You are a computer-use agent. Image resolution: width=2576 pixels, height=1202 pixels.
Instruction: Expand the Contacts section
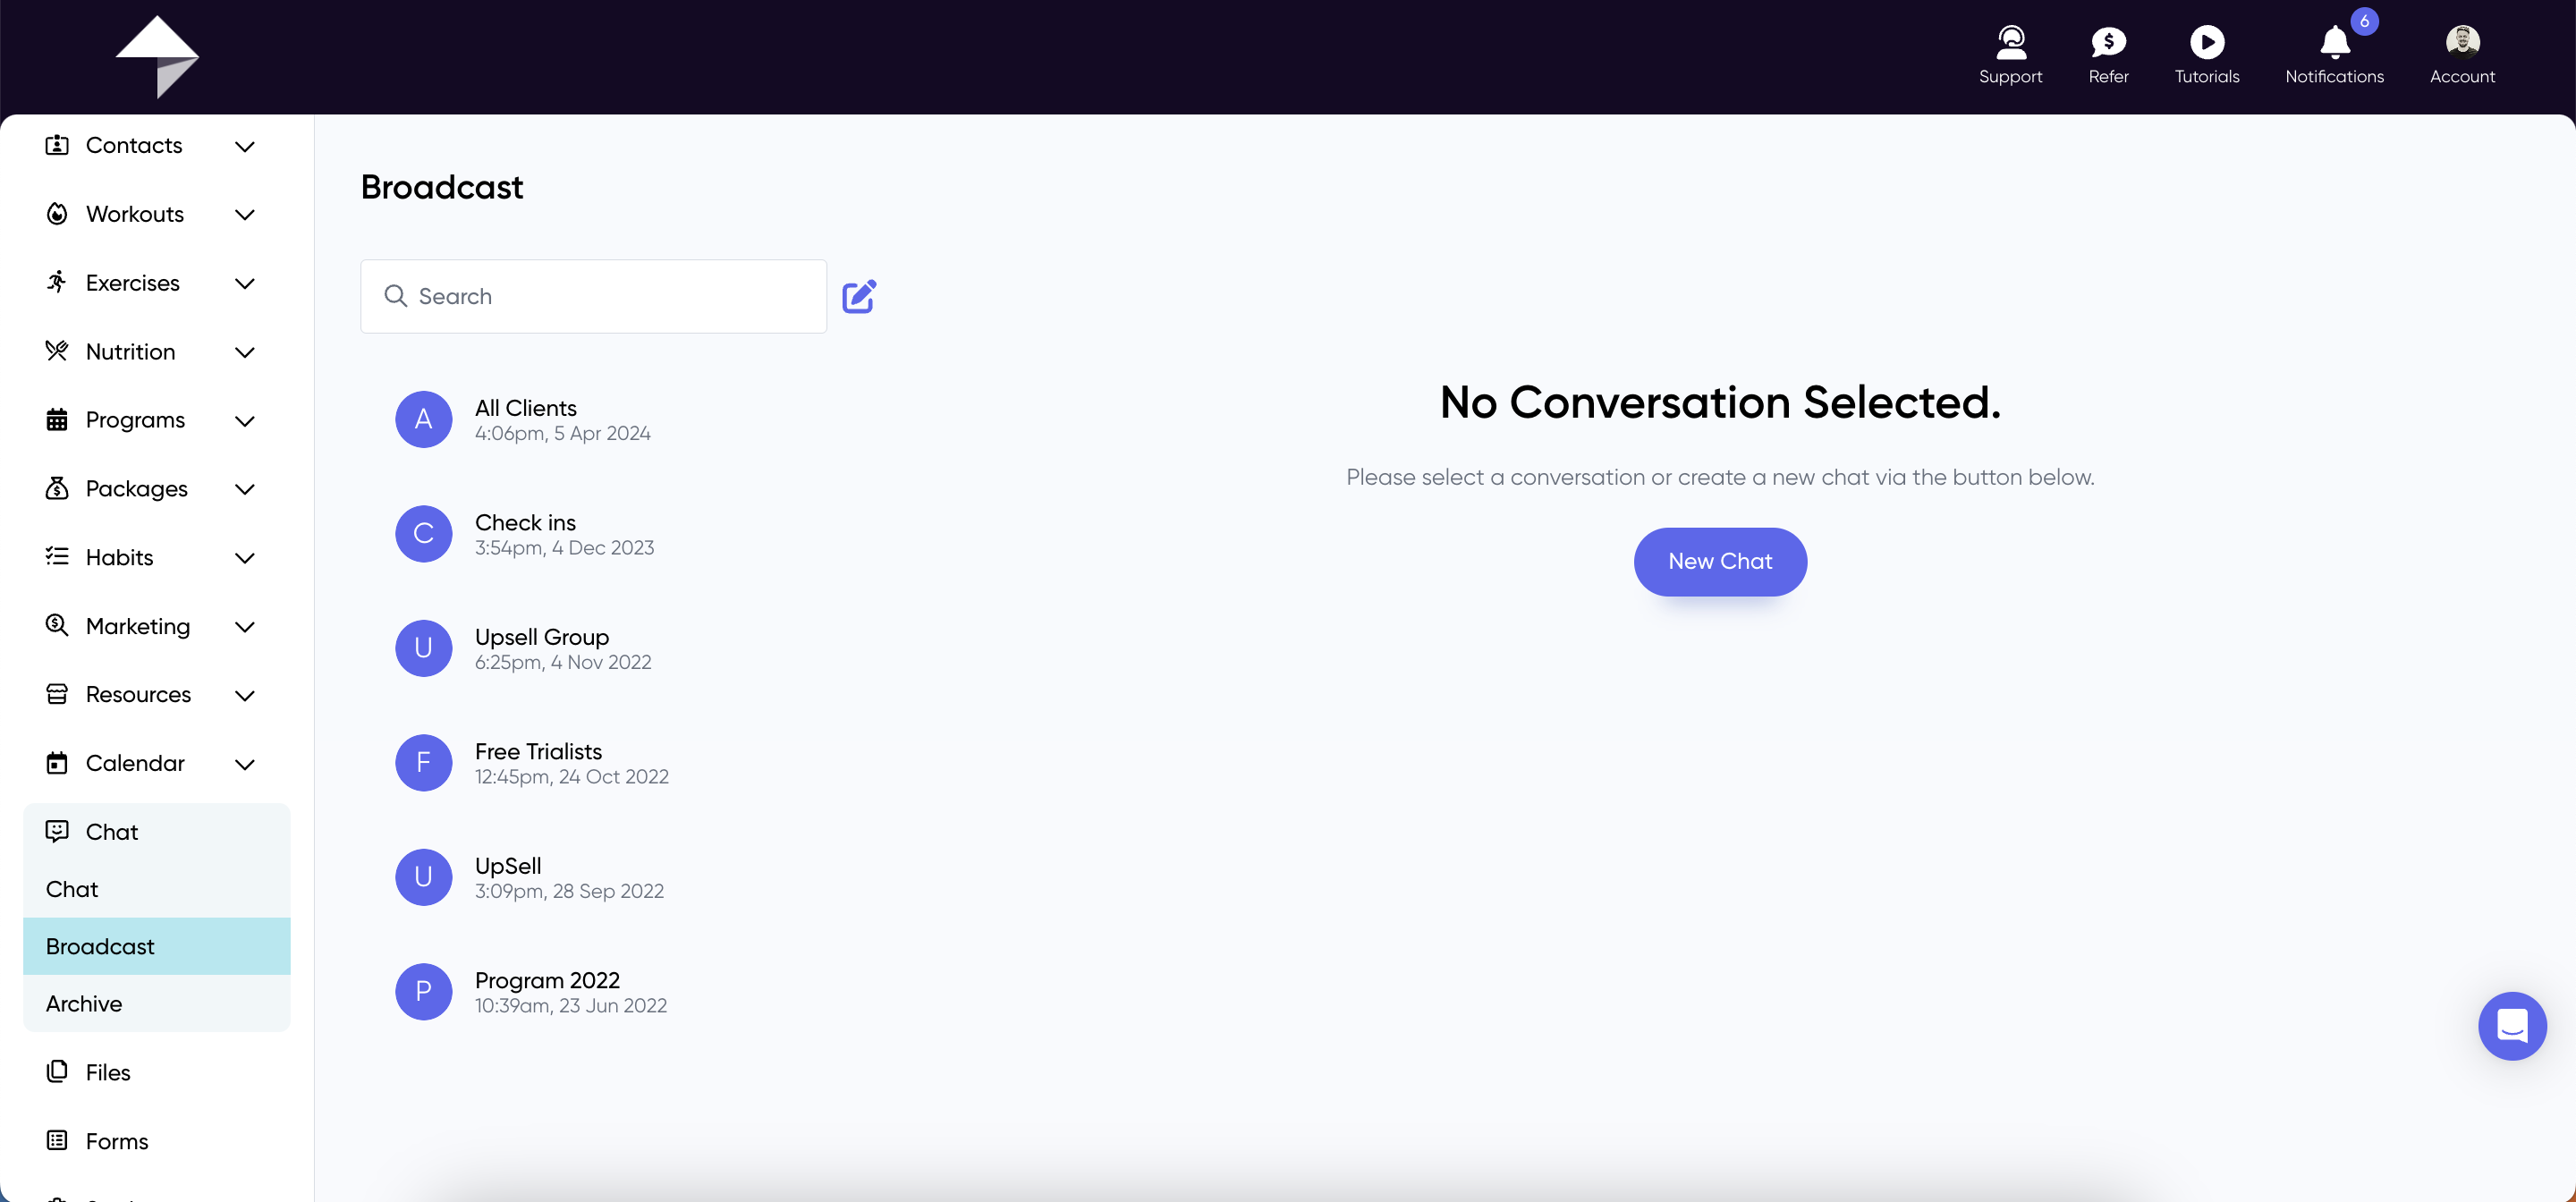[x=245, y=146]
